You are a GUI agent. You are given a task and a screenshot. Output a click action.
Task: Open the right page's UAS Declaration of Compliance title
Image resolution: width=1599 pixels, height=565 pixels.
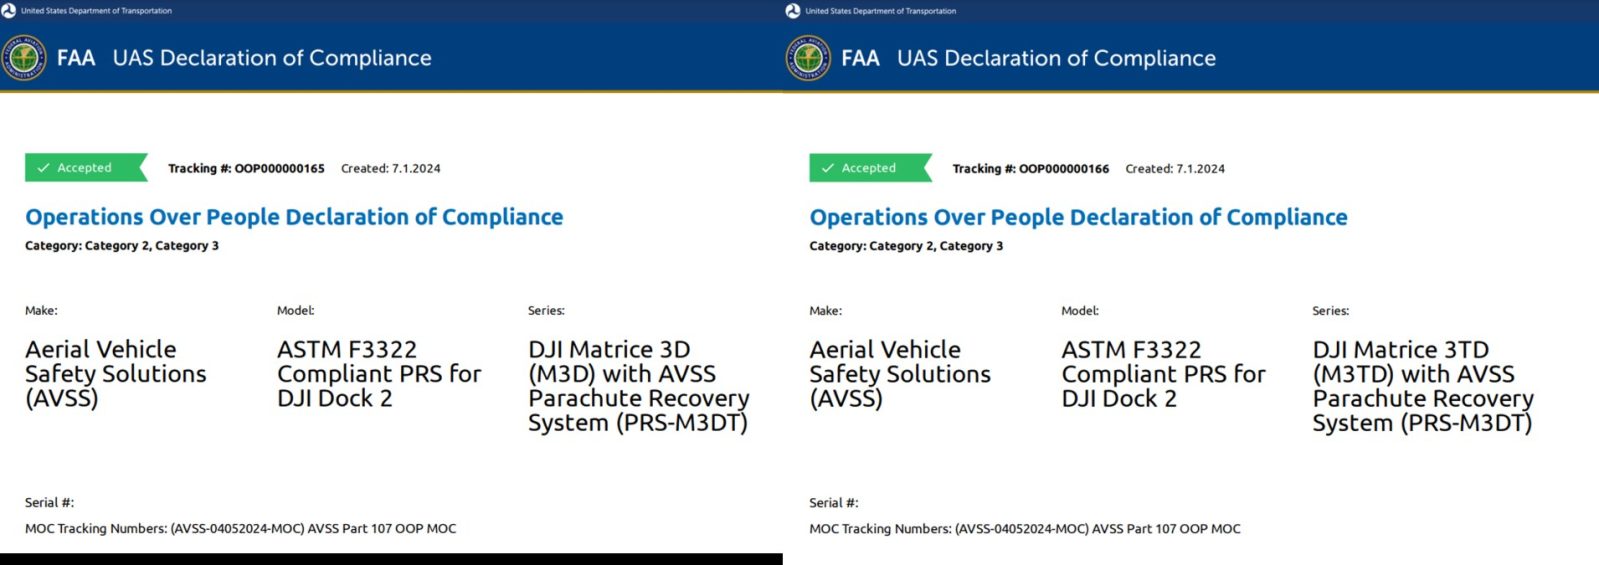pyautogui.click(x=1056, y=58)
